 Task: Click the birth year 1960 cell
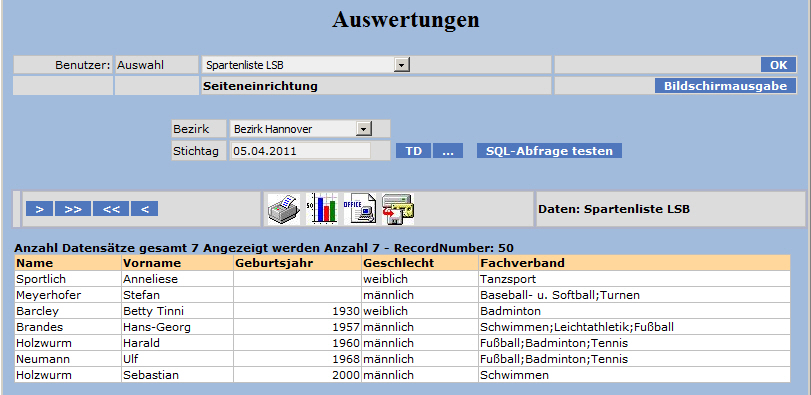[x=297, y=343]
